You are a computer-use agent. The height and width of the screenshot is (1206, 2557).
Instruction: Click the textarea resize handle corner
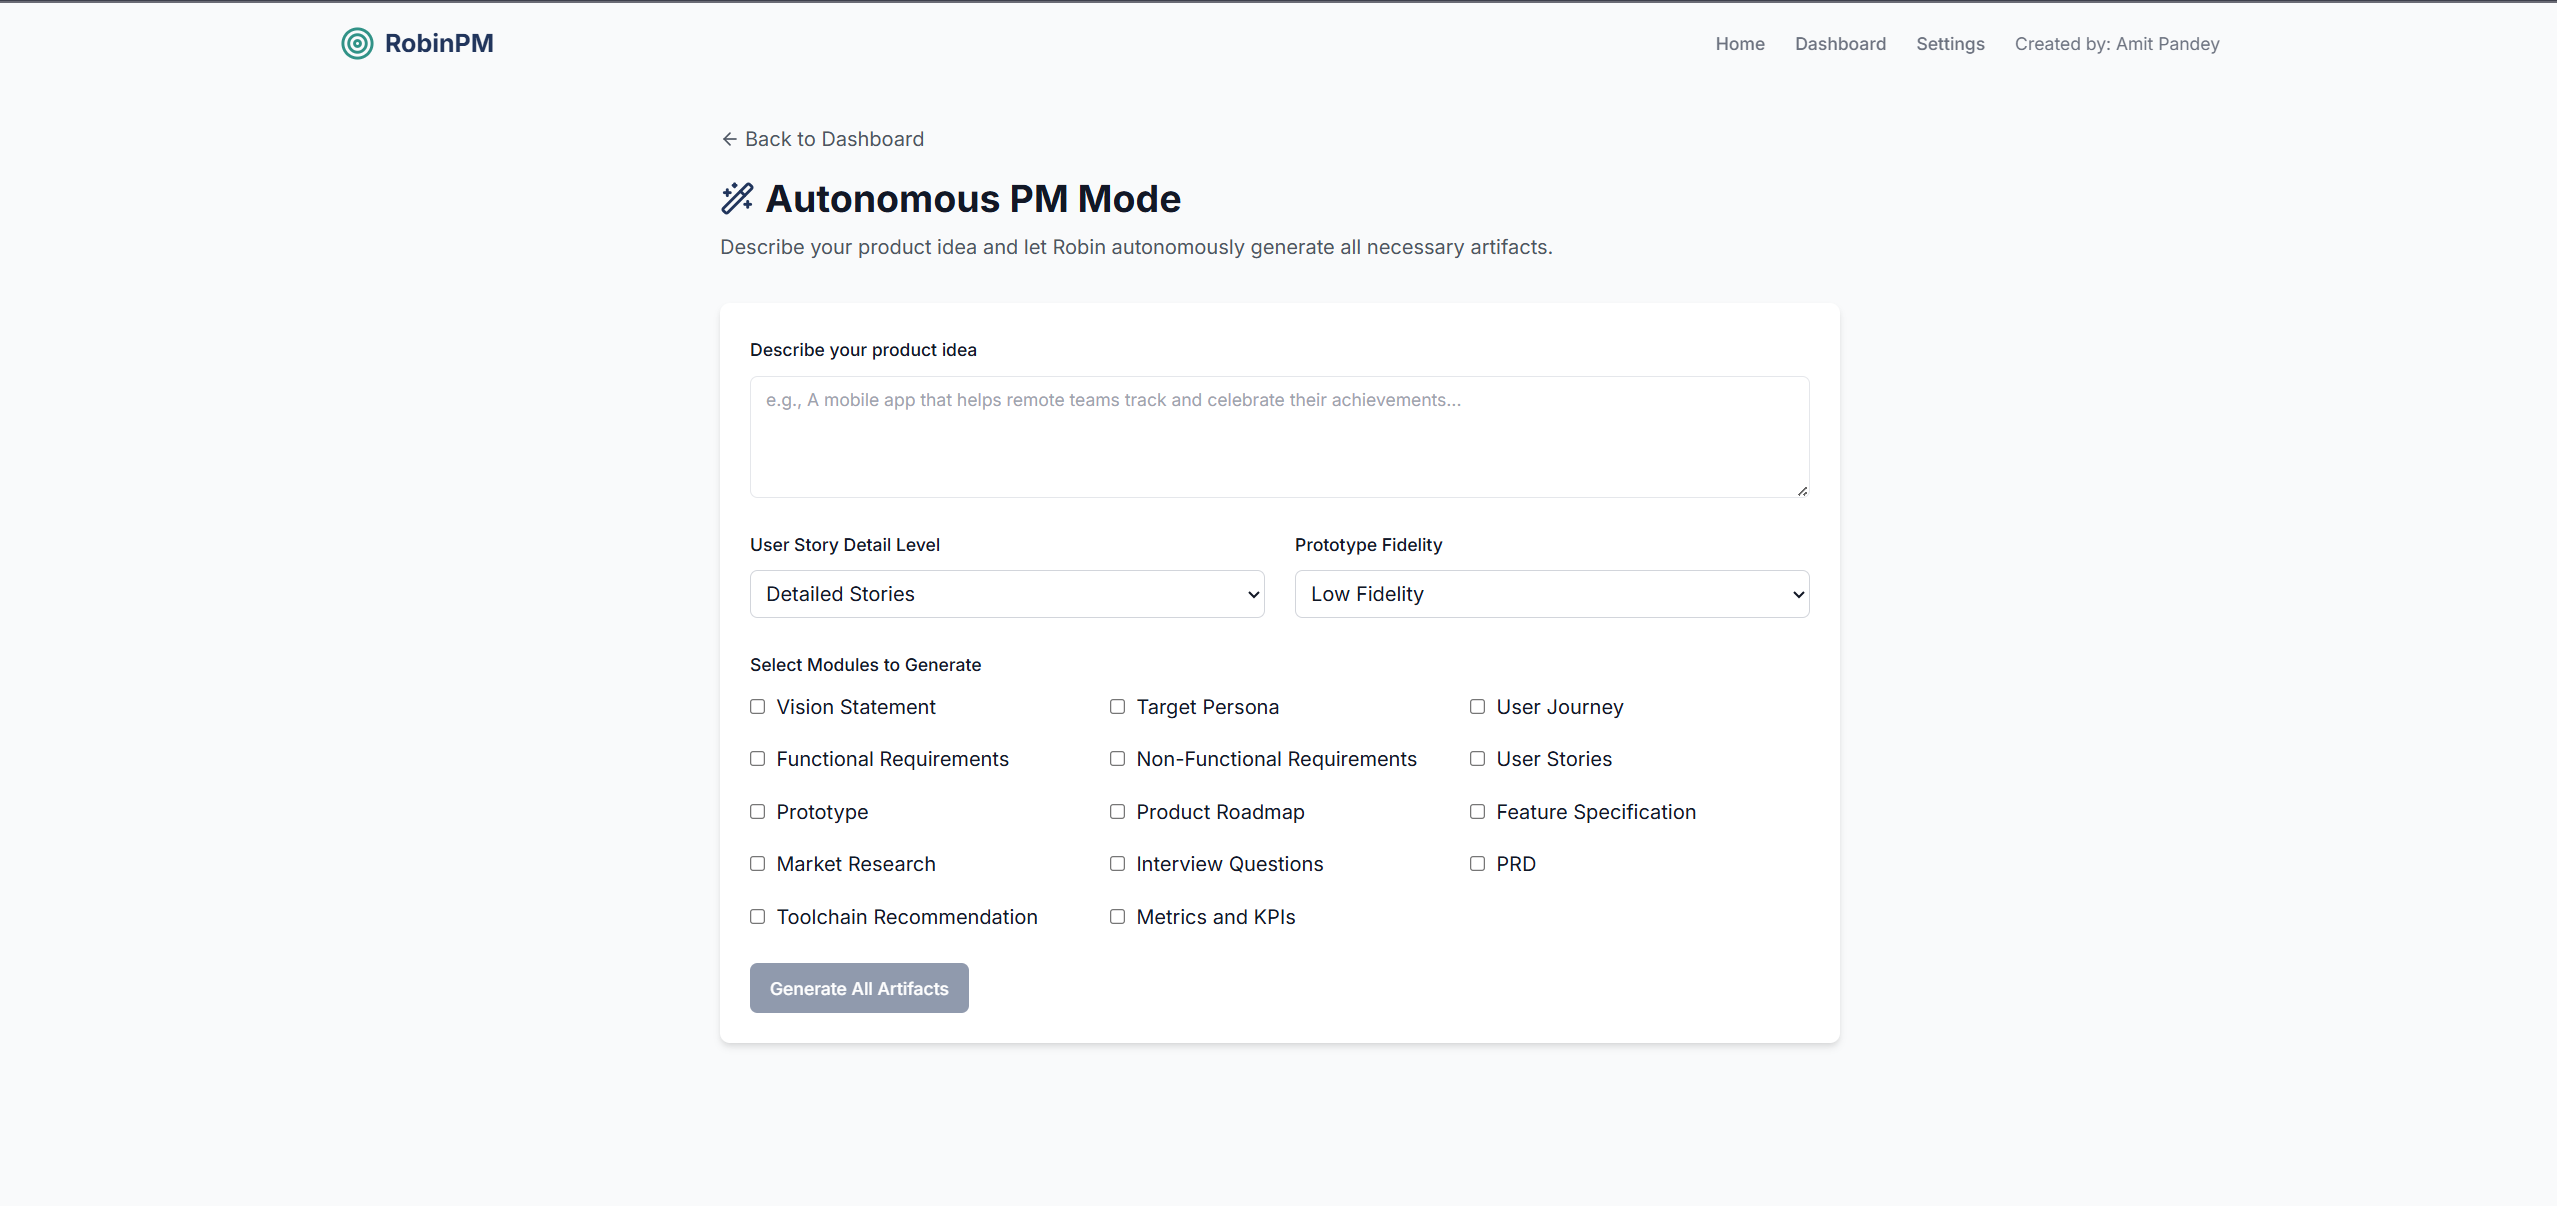(x=1802, y=490)
